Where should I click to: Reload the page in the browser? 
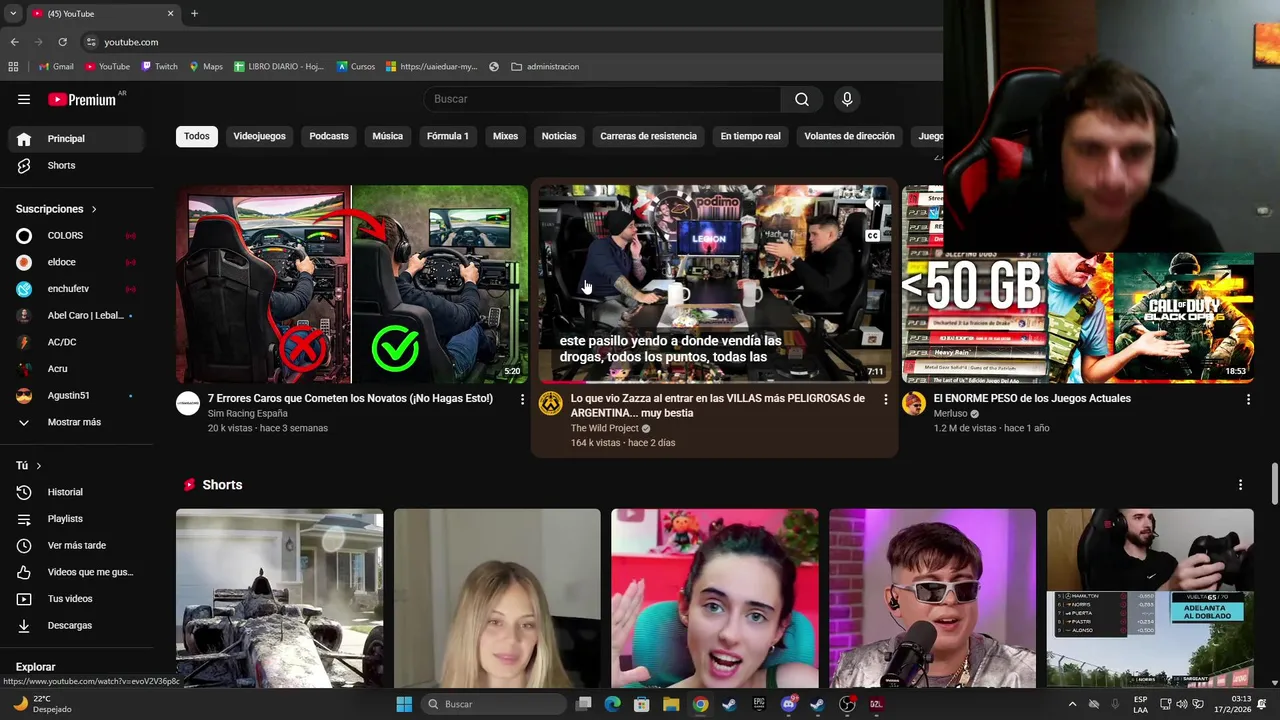coord(62,42)
